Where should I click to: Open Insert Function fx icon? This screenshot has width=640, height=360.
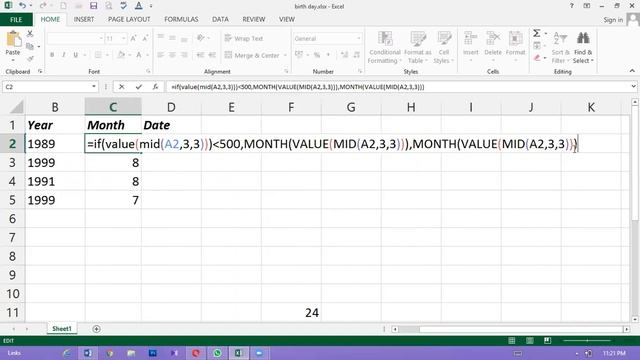[155, 87]
